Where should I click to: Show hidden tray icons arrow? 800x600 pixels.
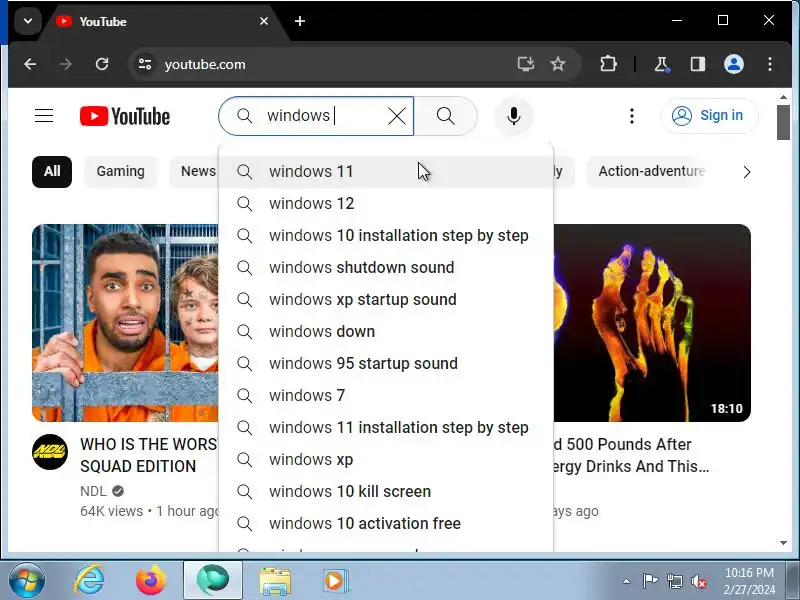(627, 581)
